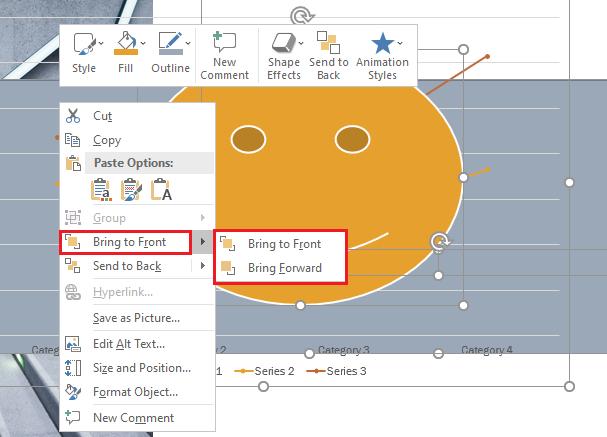Expand the Style dropdown arrow
607x437 pixels.
click(101, 43)
